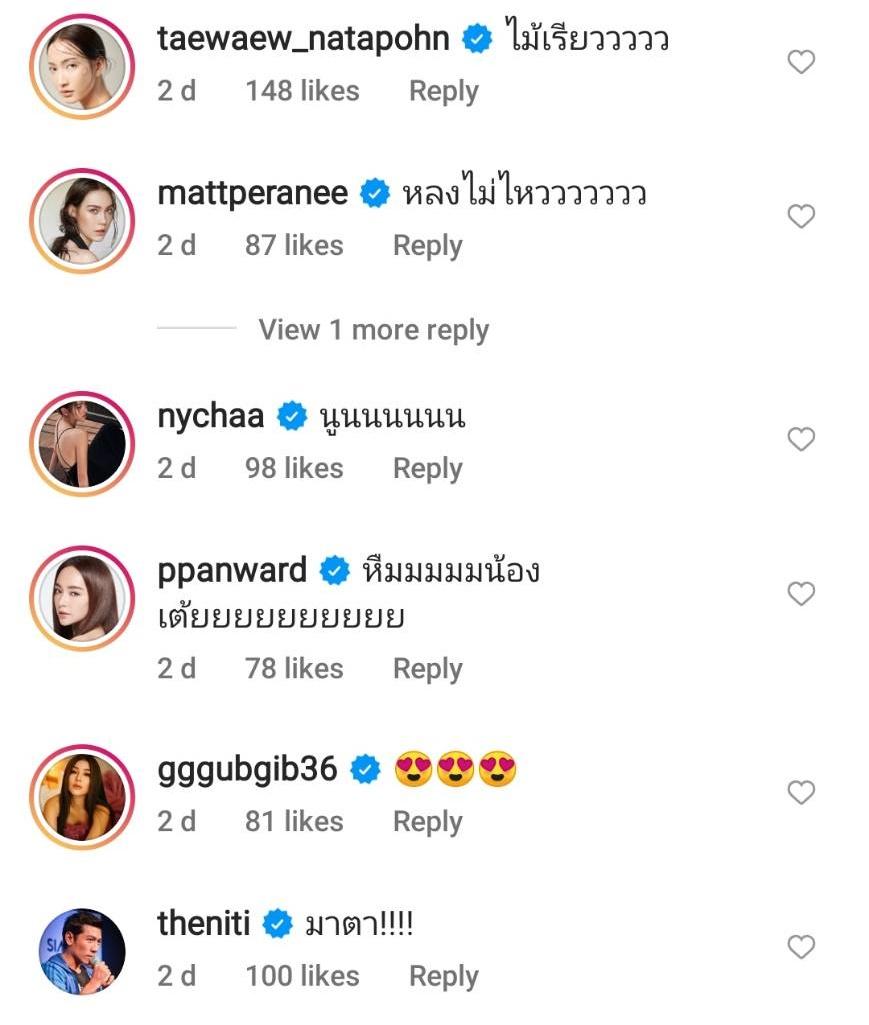Expand View 1 more reply
Viewport: 869px width, 1025px height.
click(x=373, y=330)
